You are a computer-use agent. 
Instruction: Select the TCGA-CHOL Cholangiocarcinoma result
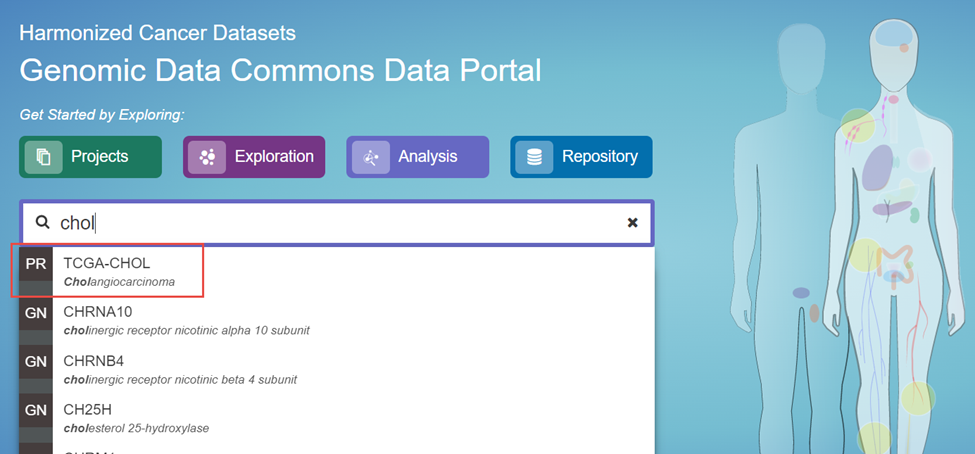120,271
